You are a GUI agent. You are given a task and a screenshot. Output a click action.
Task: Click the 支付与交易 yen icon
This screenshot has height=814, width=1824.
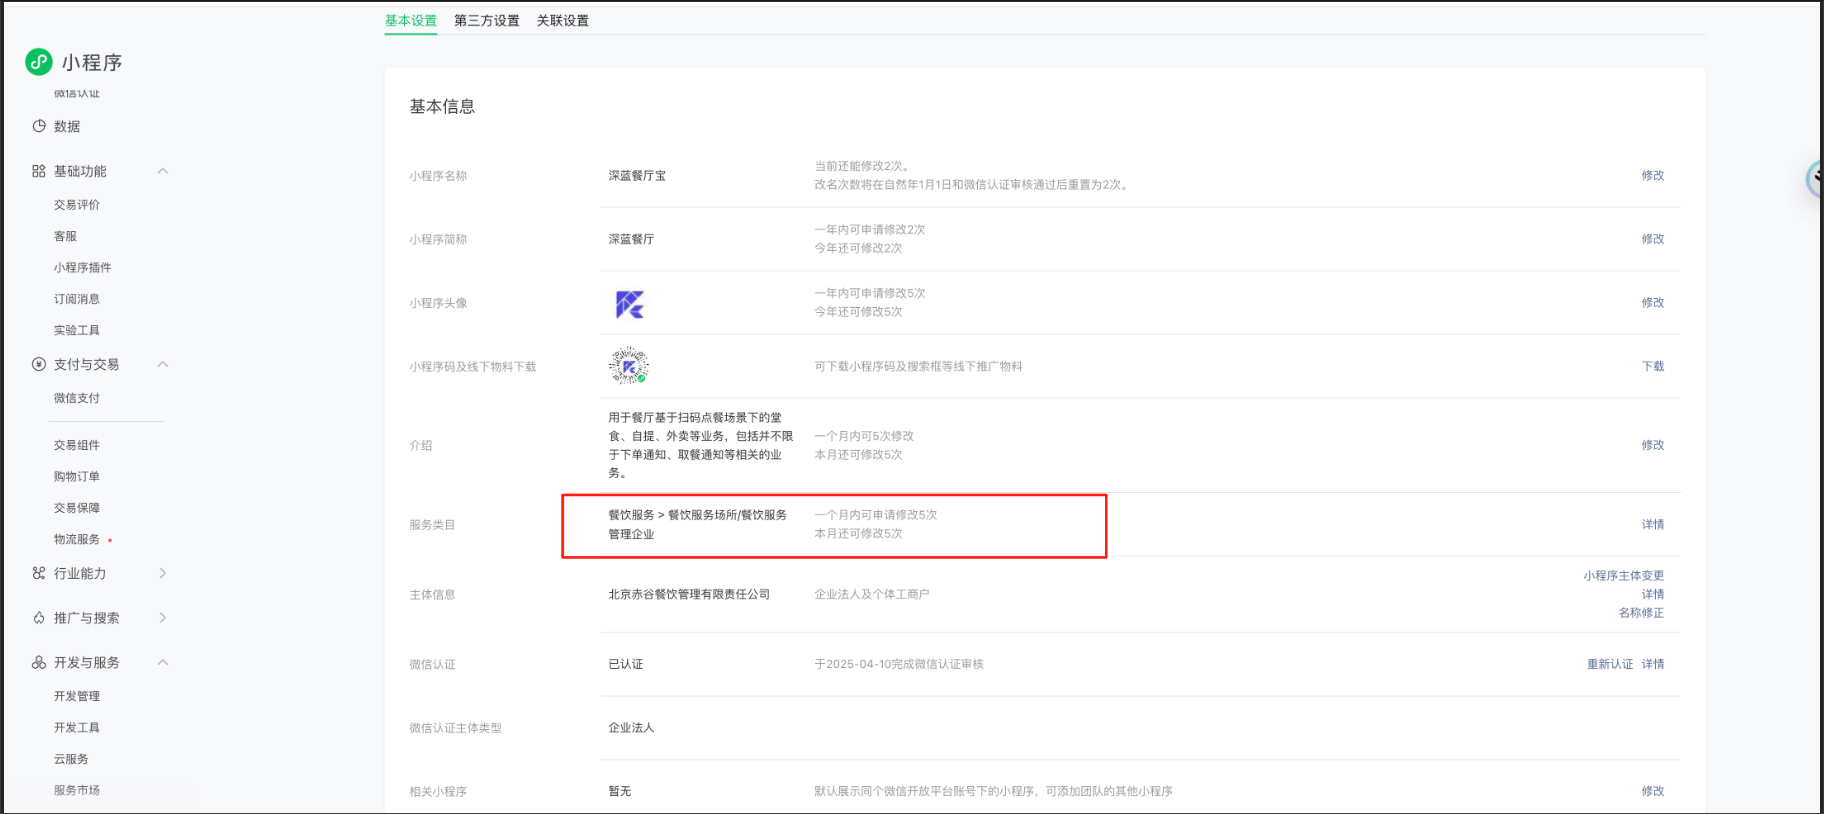tap(39, 364)
